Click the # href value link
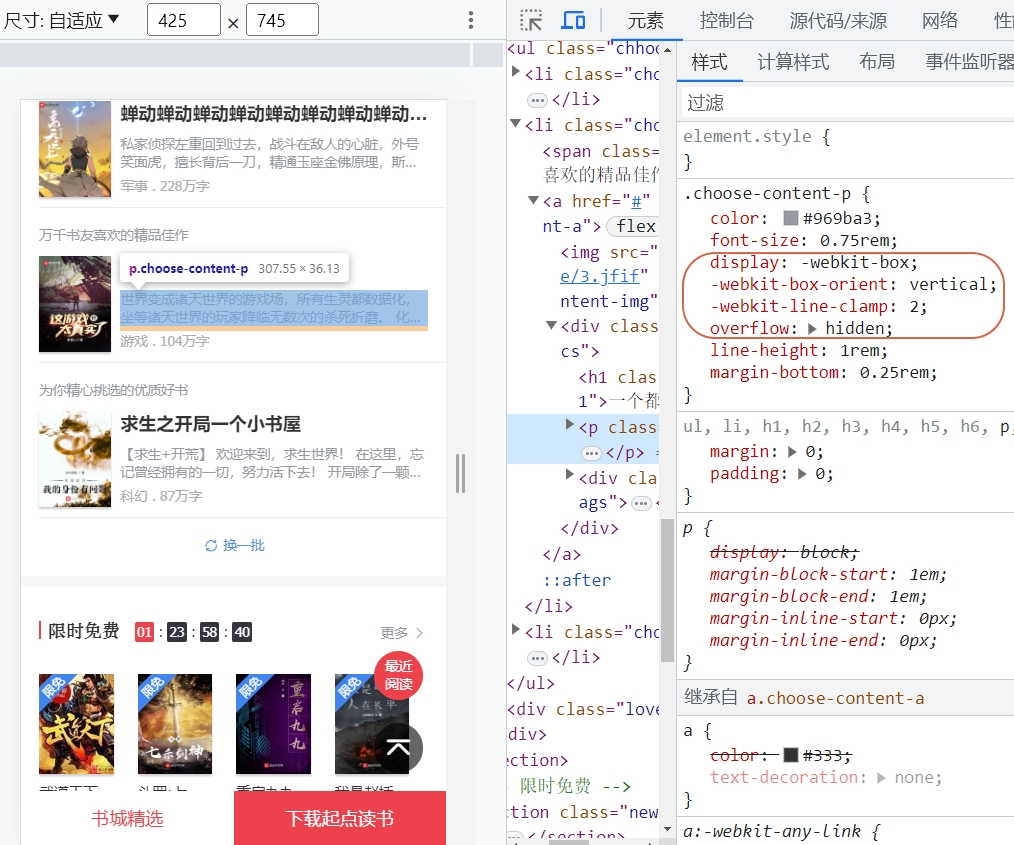The width and height of the screenshot is (1014, 845). [636, 202]
